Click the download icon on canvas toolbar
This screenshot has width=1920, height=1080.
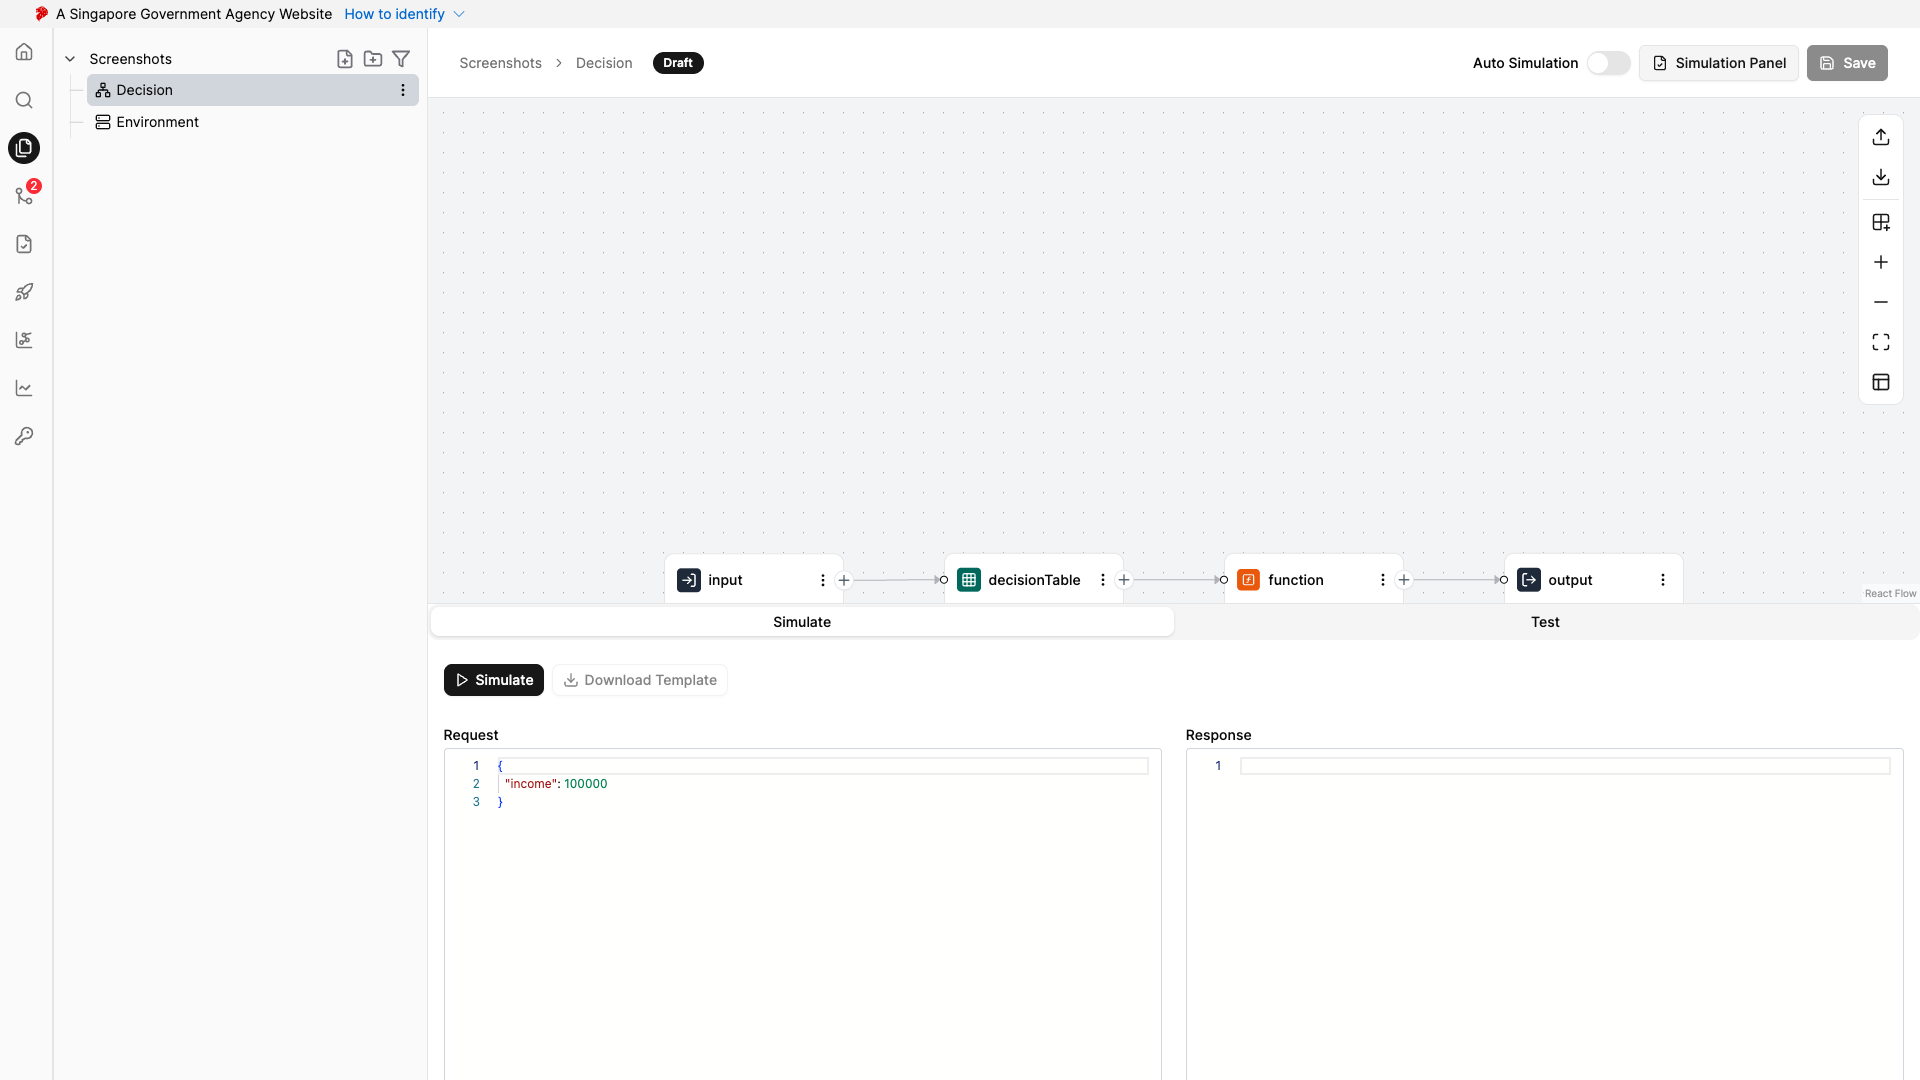click(1881, 177)
